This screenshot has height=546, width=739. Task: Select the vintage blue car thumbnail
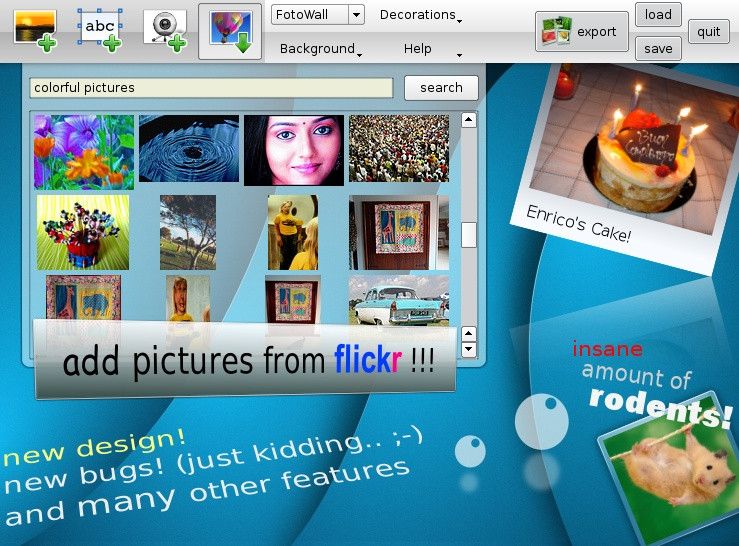point(399,301)
